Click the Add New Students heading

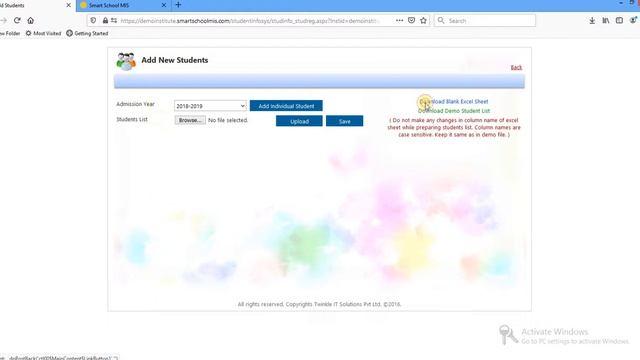click(175, 60)
